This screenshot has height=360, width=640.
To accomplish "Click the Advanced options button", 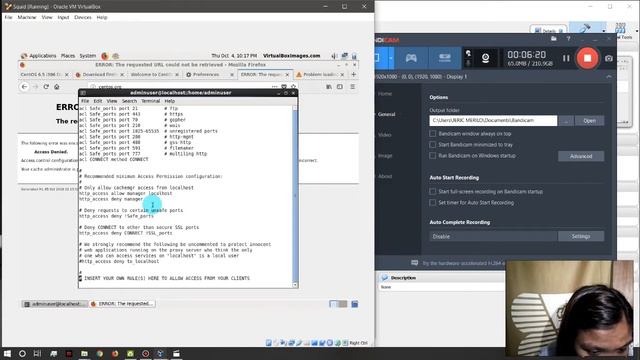I will 581,156.
